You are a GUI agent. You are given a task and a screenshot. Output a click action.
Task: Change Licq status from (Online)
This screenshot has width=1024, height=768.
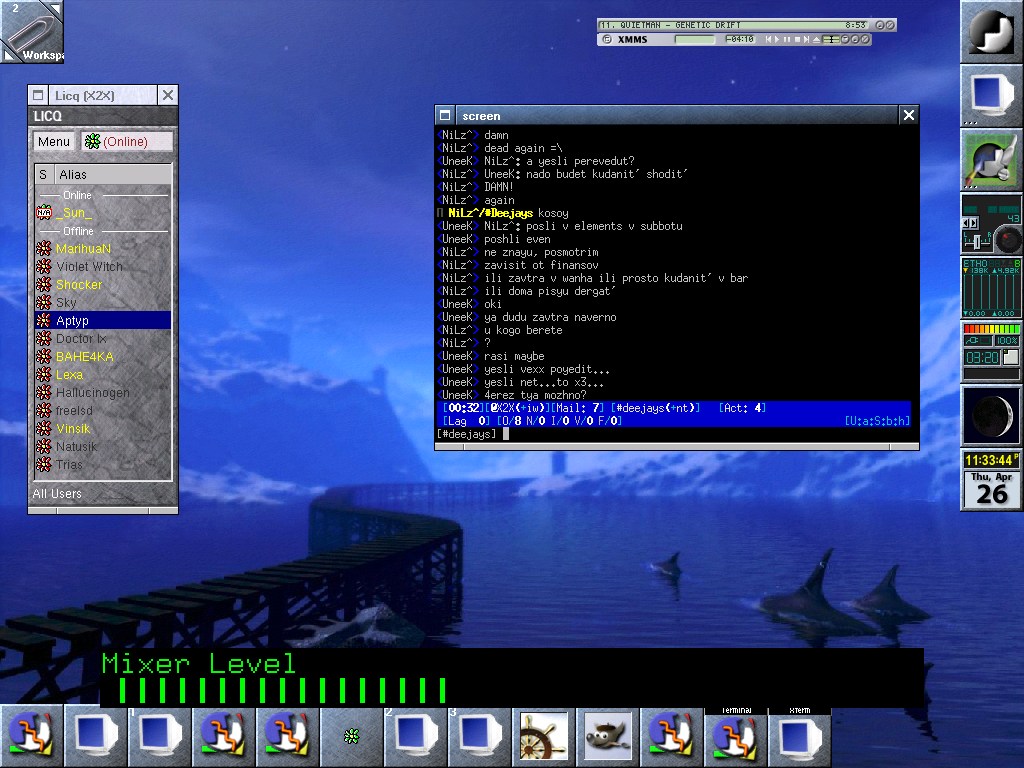point(127,141)
